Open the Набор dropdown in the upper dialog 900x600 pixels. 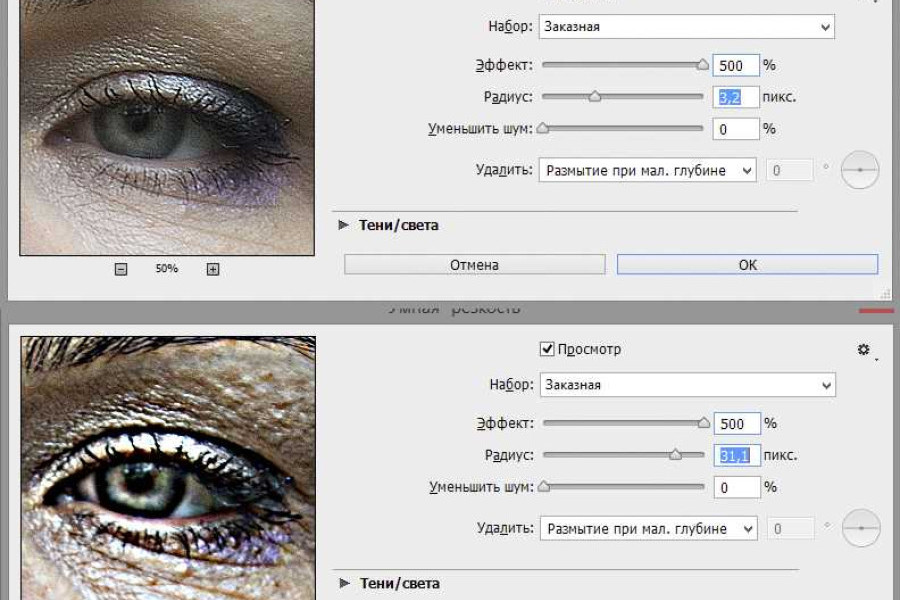coord(686,27)
